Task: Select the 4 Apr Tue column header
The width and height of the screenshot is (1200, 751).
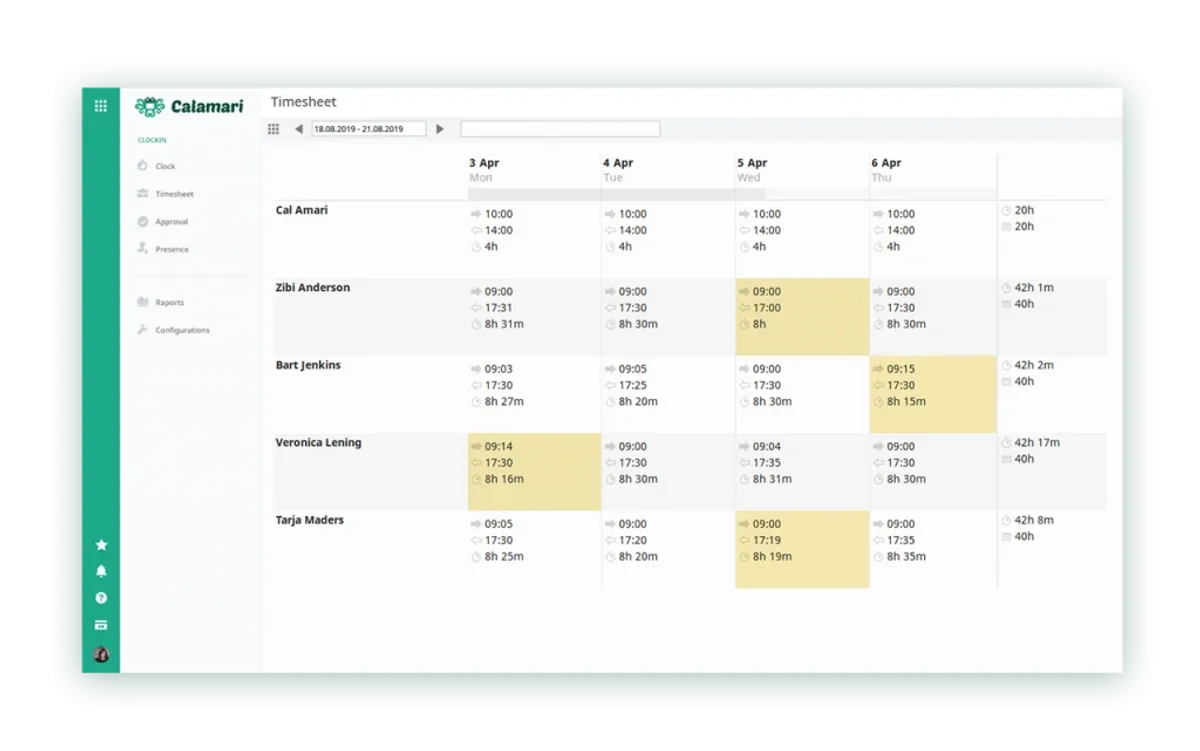Action: (618, 170)
